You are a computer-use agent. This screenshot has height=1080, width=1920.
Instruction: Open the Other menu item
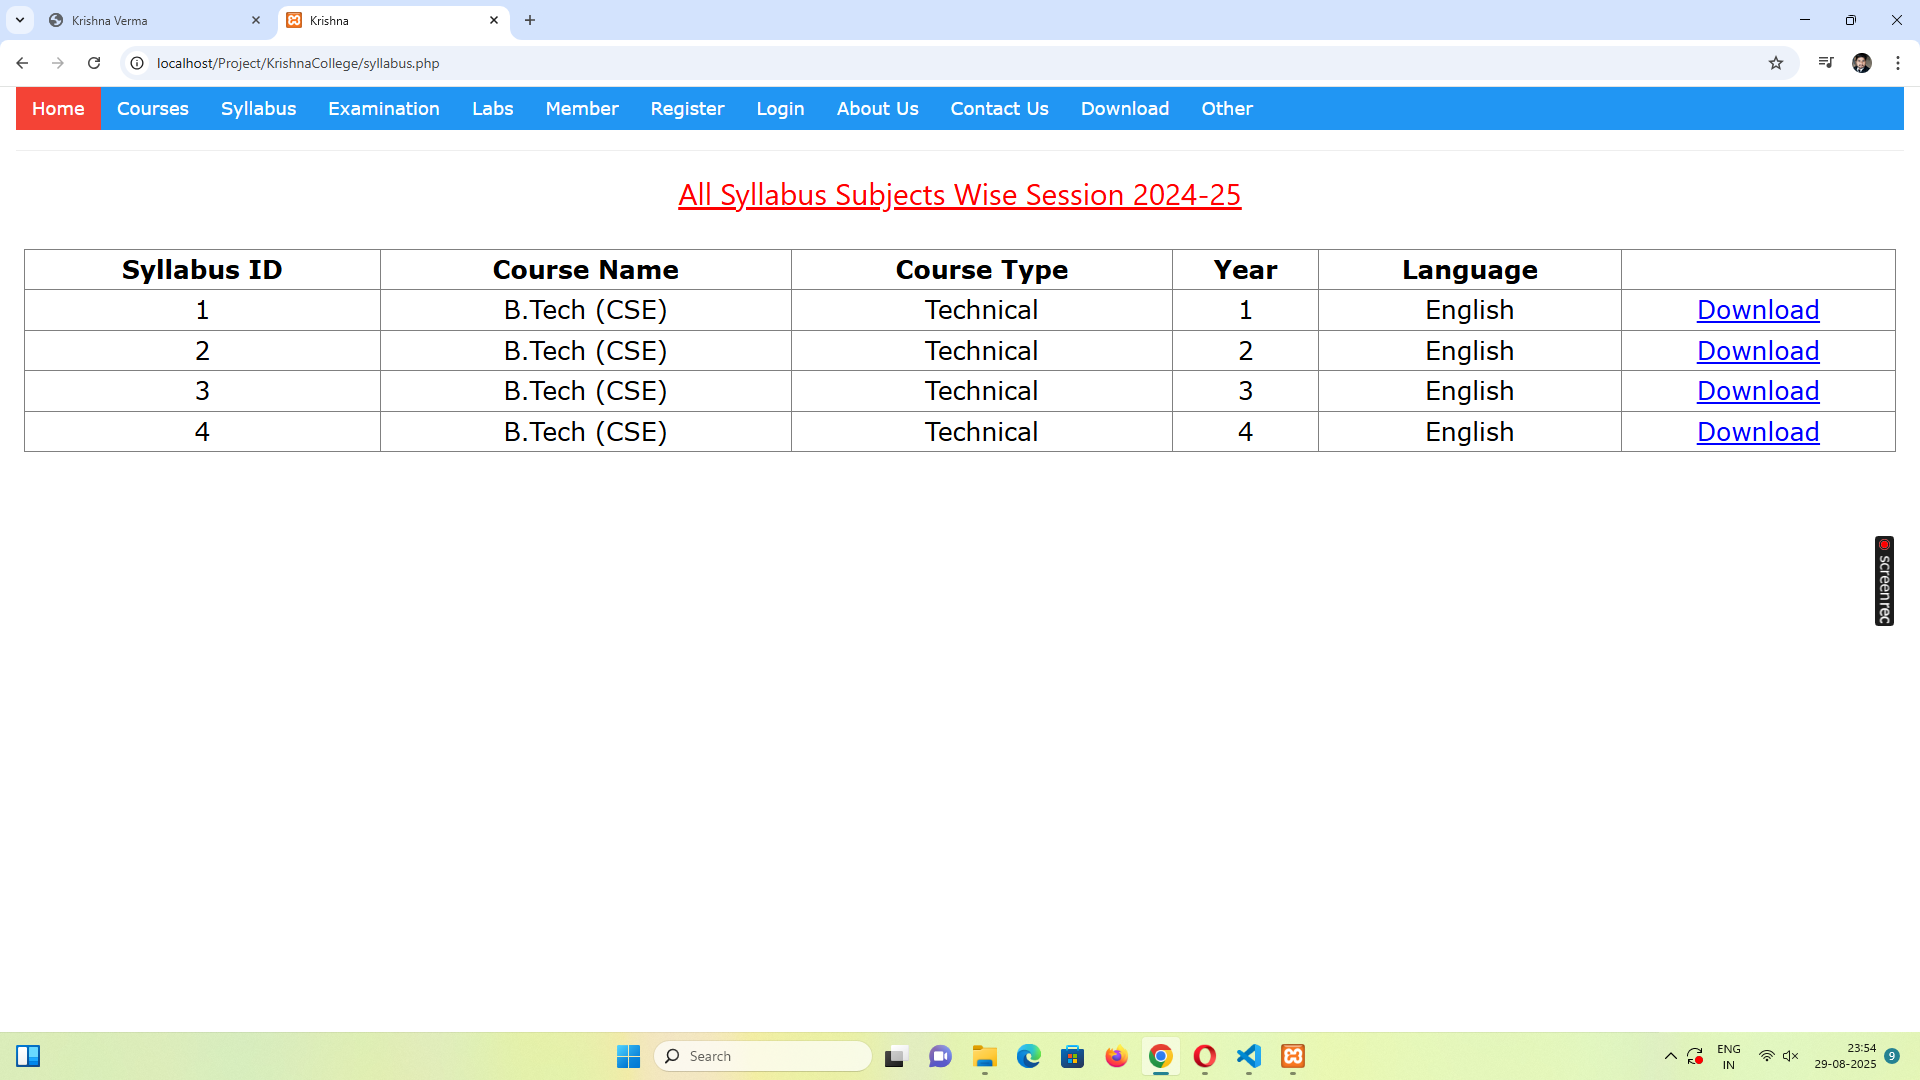1227,108
